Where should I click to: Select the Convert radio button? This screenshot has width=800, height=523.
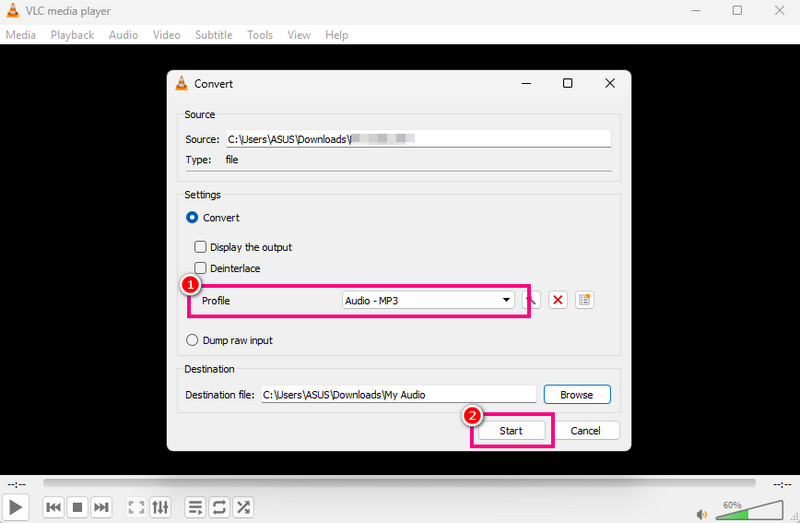point(192,217)
